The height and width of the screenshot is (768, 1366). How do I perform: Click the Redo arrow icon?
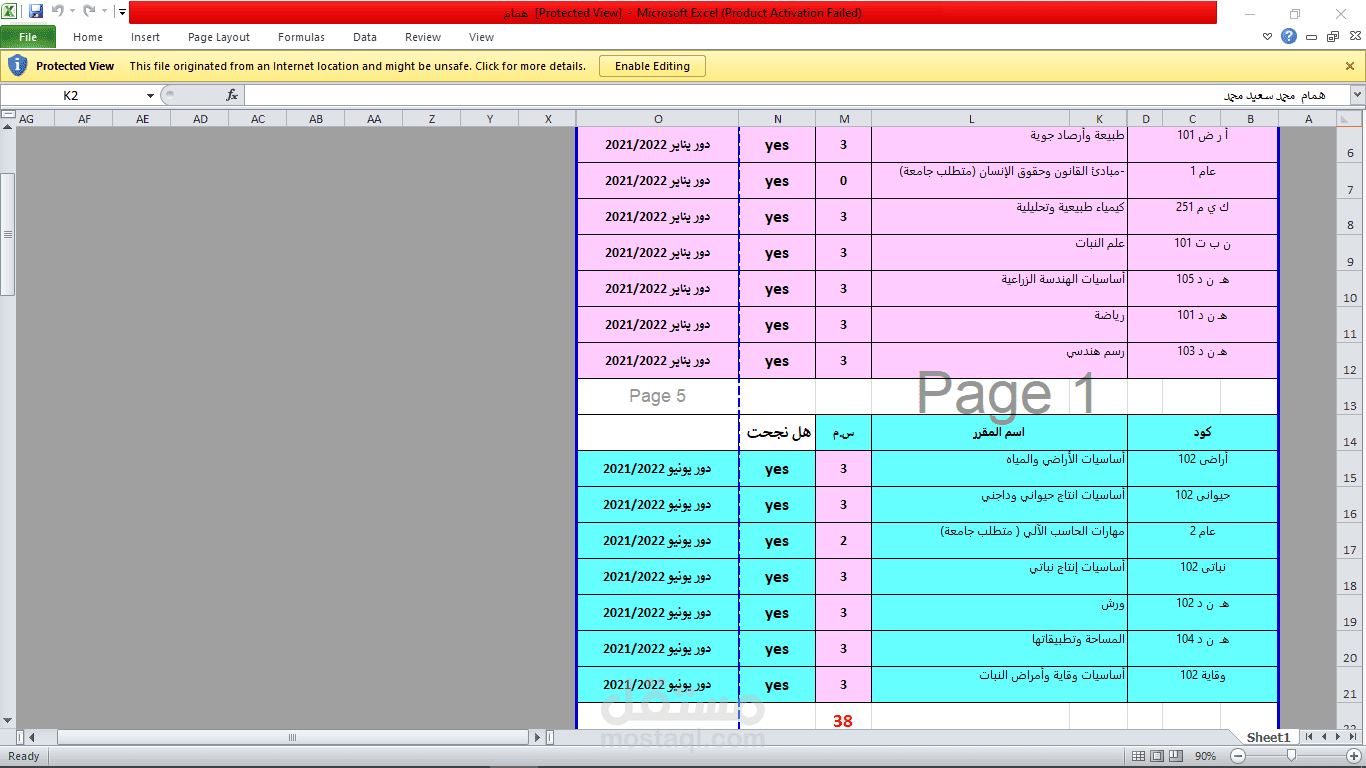(89, 12)
